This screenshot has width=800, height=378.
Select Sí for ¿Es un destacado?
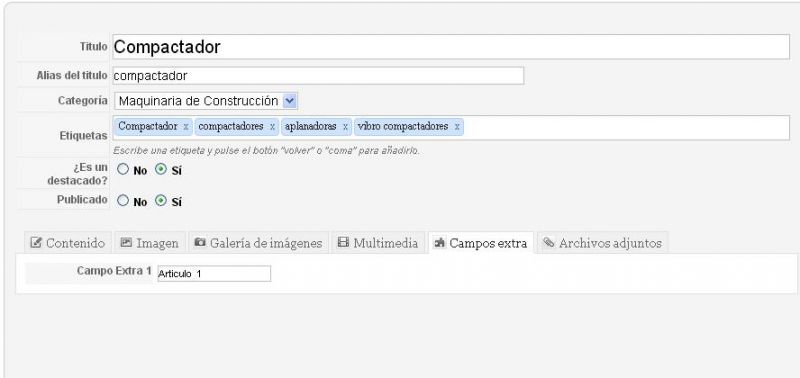tap(161, 170)
